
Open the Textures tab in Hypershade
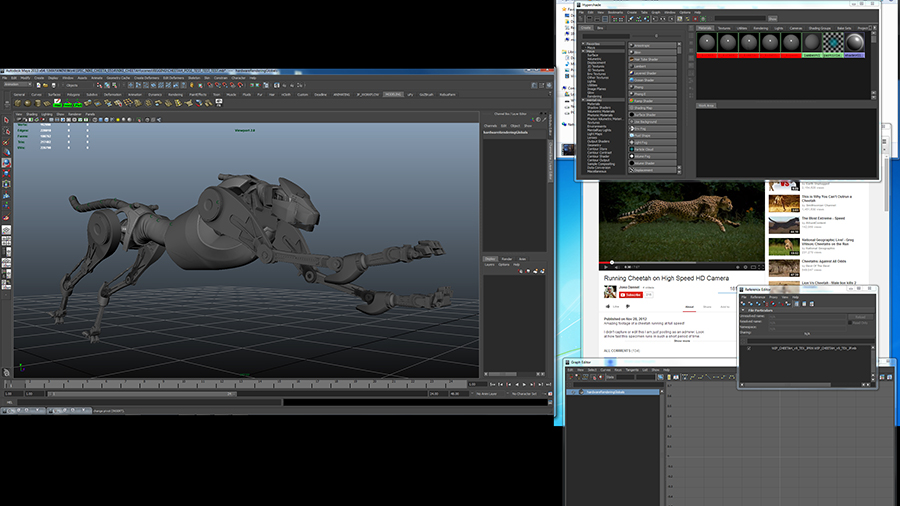[x=724, y=28]
